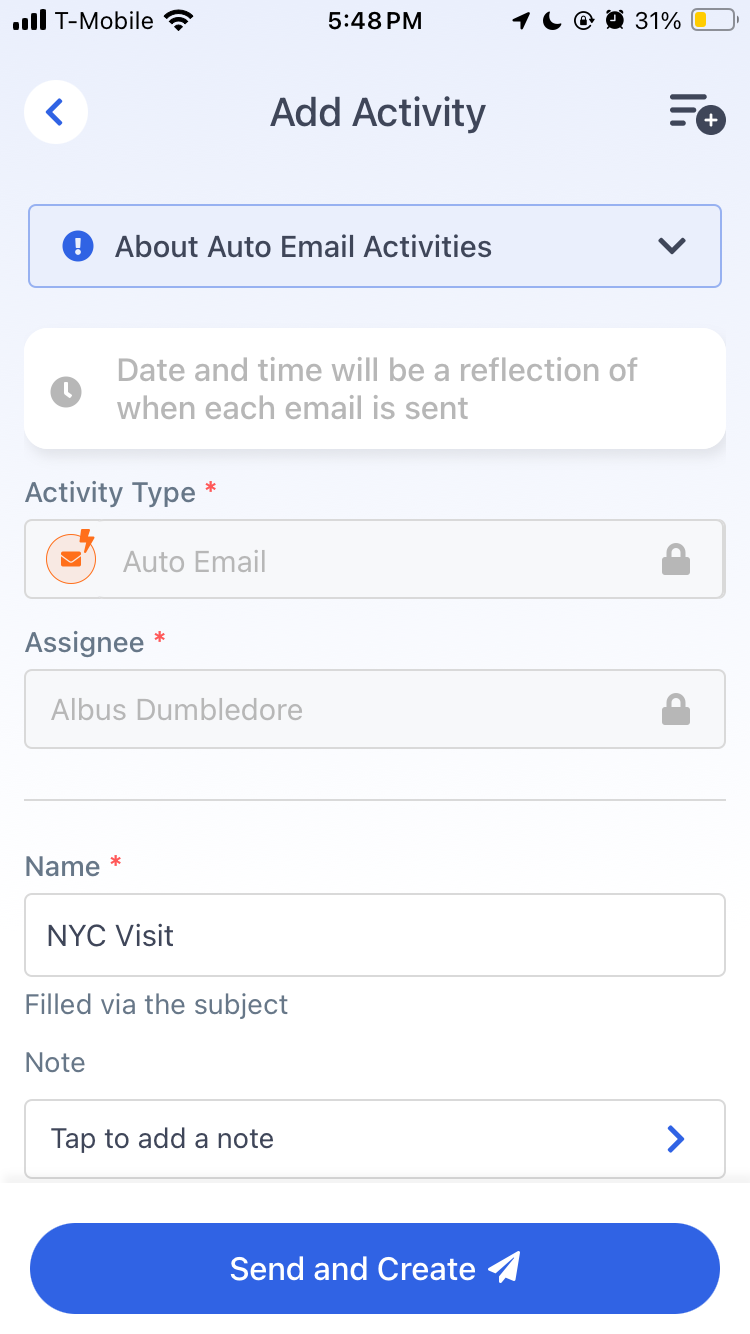Open the note editor chevron arrow
The image size is (750, 1334).
(676, 1138)
